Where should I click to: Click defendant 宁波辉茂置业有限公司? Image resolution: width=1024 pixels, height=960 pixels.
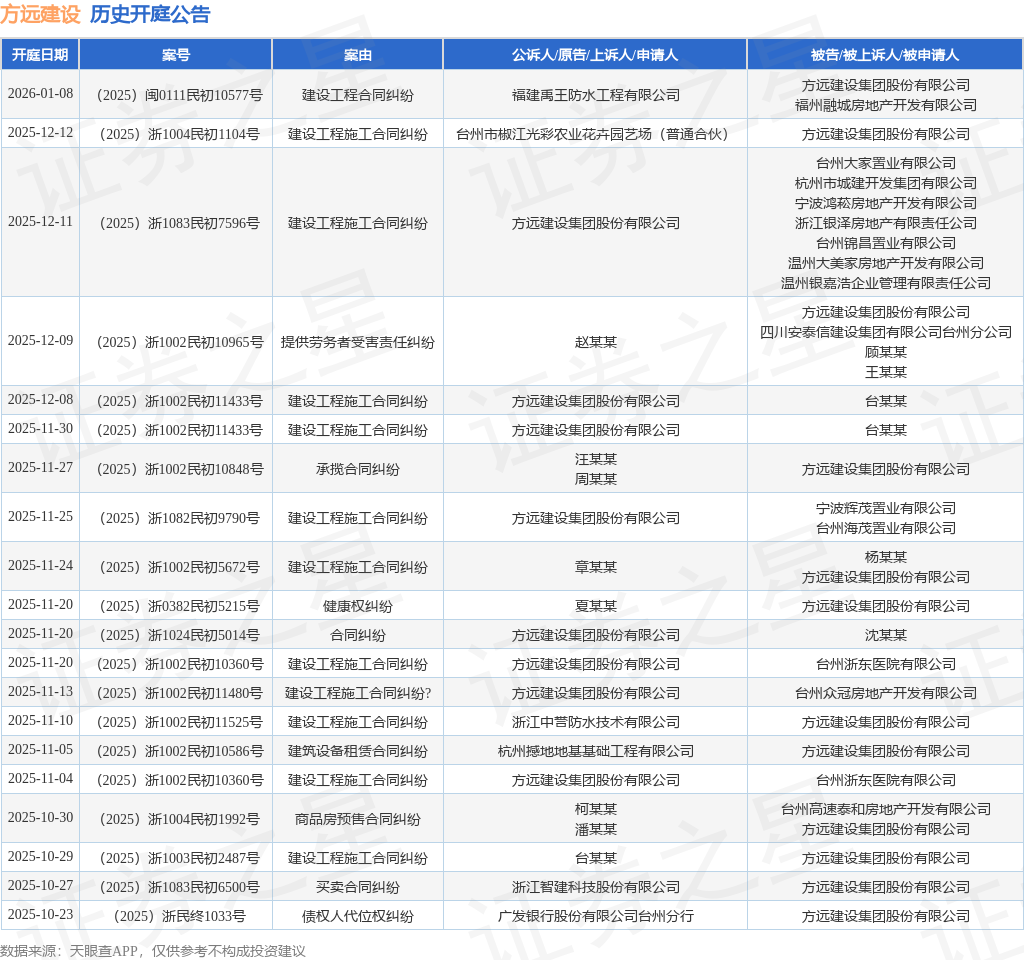click(x=886, y=508)
